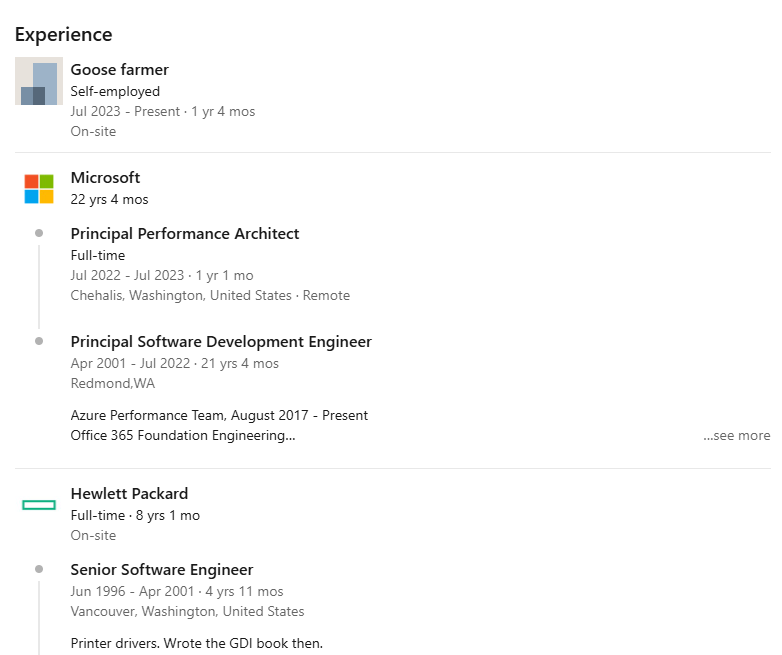Click the Goose farmer placeholder company thumbnail
This screenshot has height=655, width=782.
39,81
